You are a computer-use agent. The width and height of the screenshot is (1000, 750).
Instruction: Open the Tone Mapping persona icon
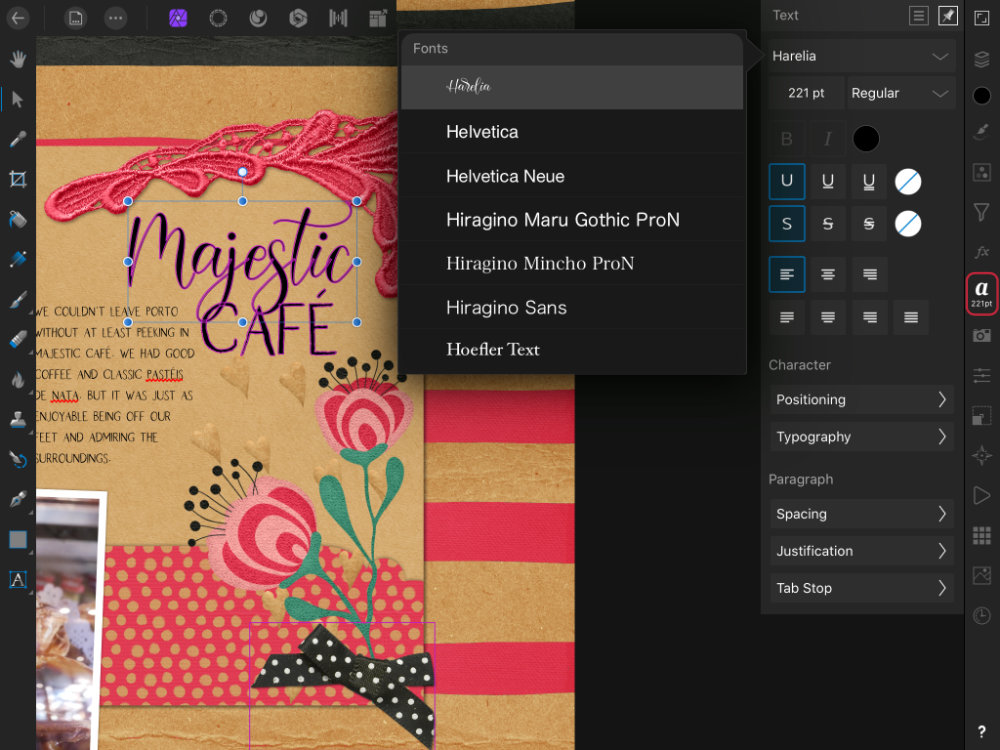pyautogui.click(x=338, y=18)
